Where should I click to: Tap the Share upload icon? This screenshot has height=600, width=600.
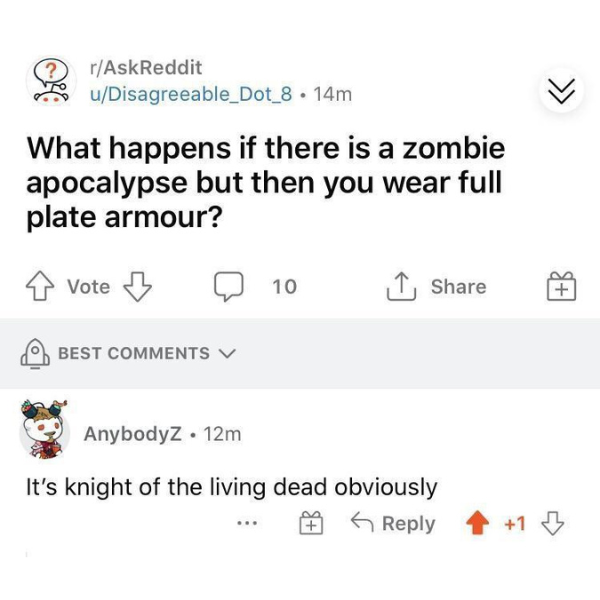(401, 286)
